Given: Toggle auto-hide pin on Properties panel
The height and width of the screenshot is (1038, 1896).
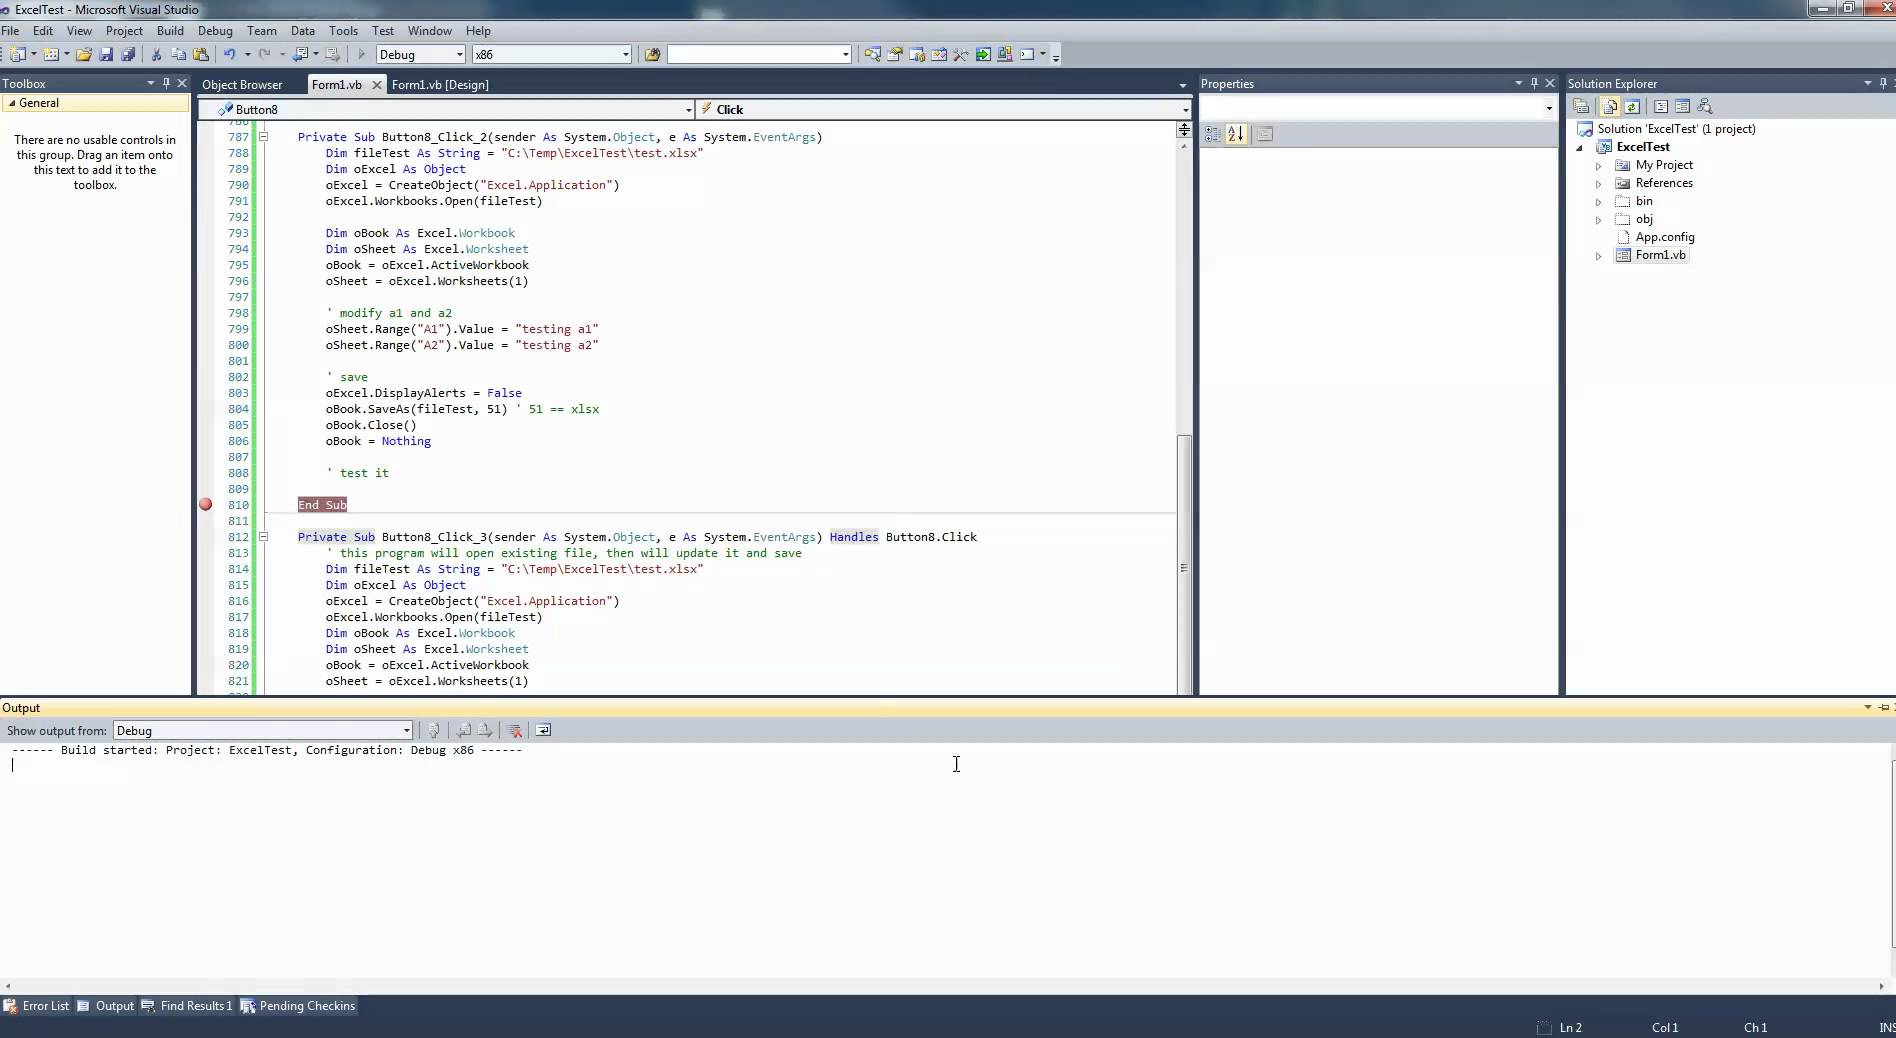Looking at the screenshot, I should coord(1534,83).
